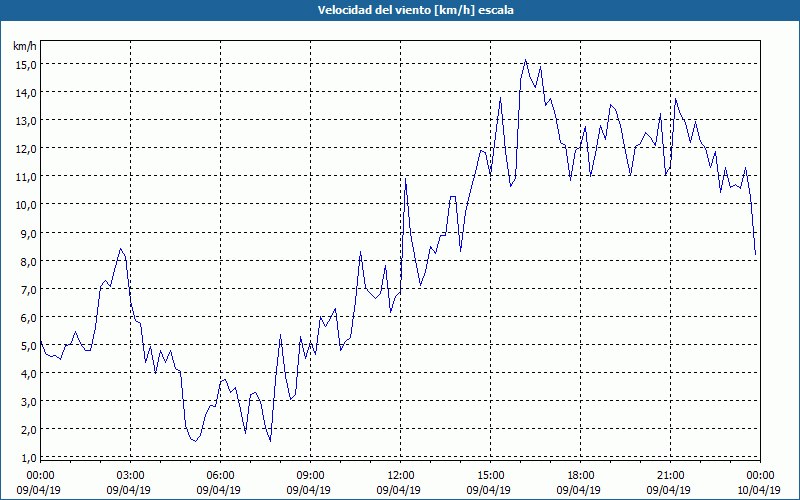
Task: Pick the "3,0" y-axis value
Action: click(29, 402)
